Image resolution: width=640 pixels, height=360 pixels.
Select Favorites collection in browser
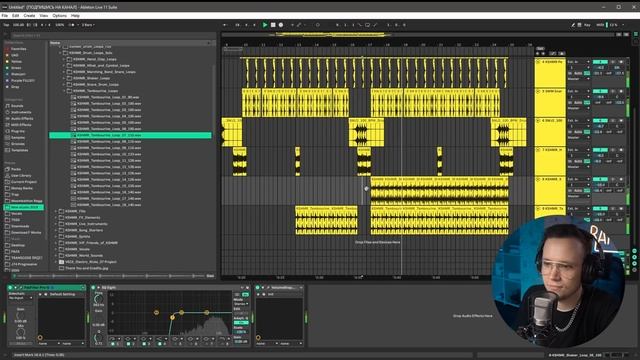coord(19,49)
